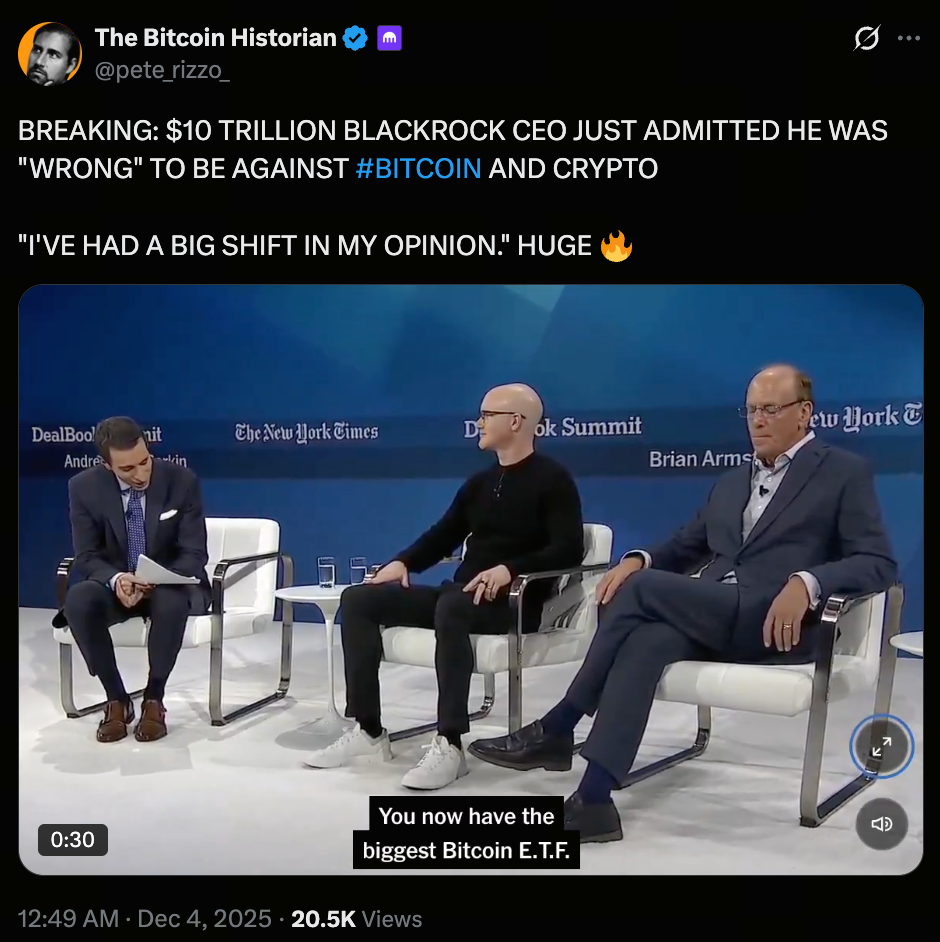The width and height of the screenshot is (940, 942).
Task: Click the blue verified checkmark badge
Action: click(x=355, y=38)
